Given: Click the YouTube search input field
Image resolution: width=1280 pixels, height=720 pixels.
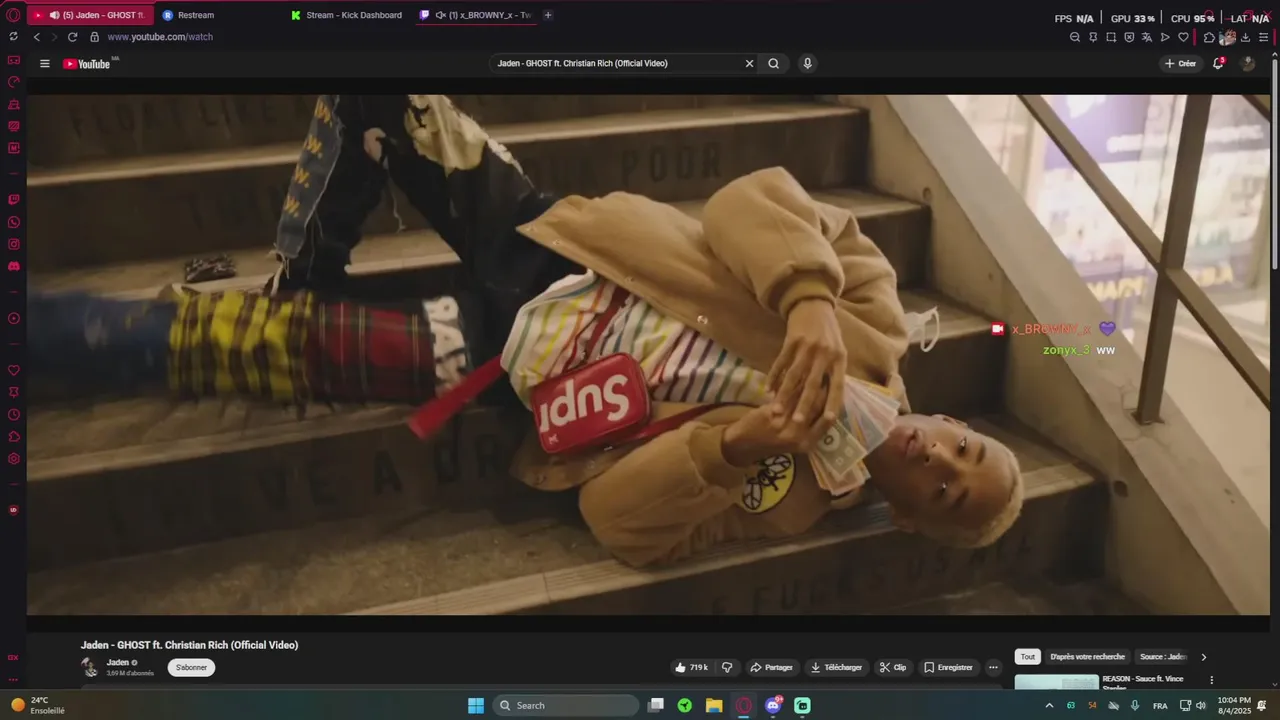Looking at the screenshot, I should coord(614,63).
